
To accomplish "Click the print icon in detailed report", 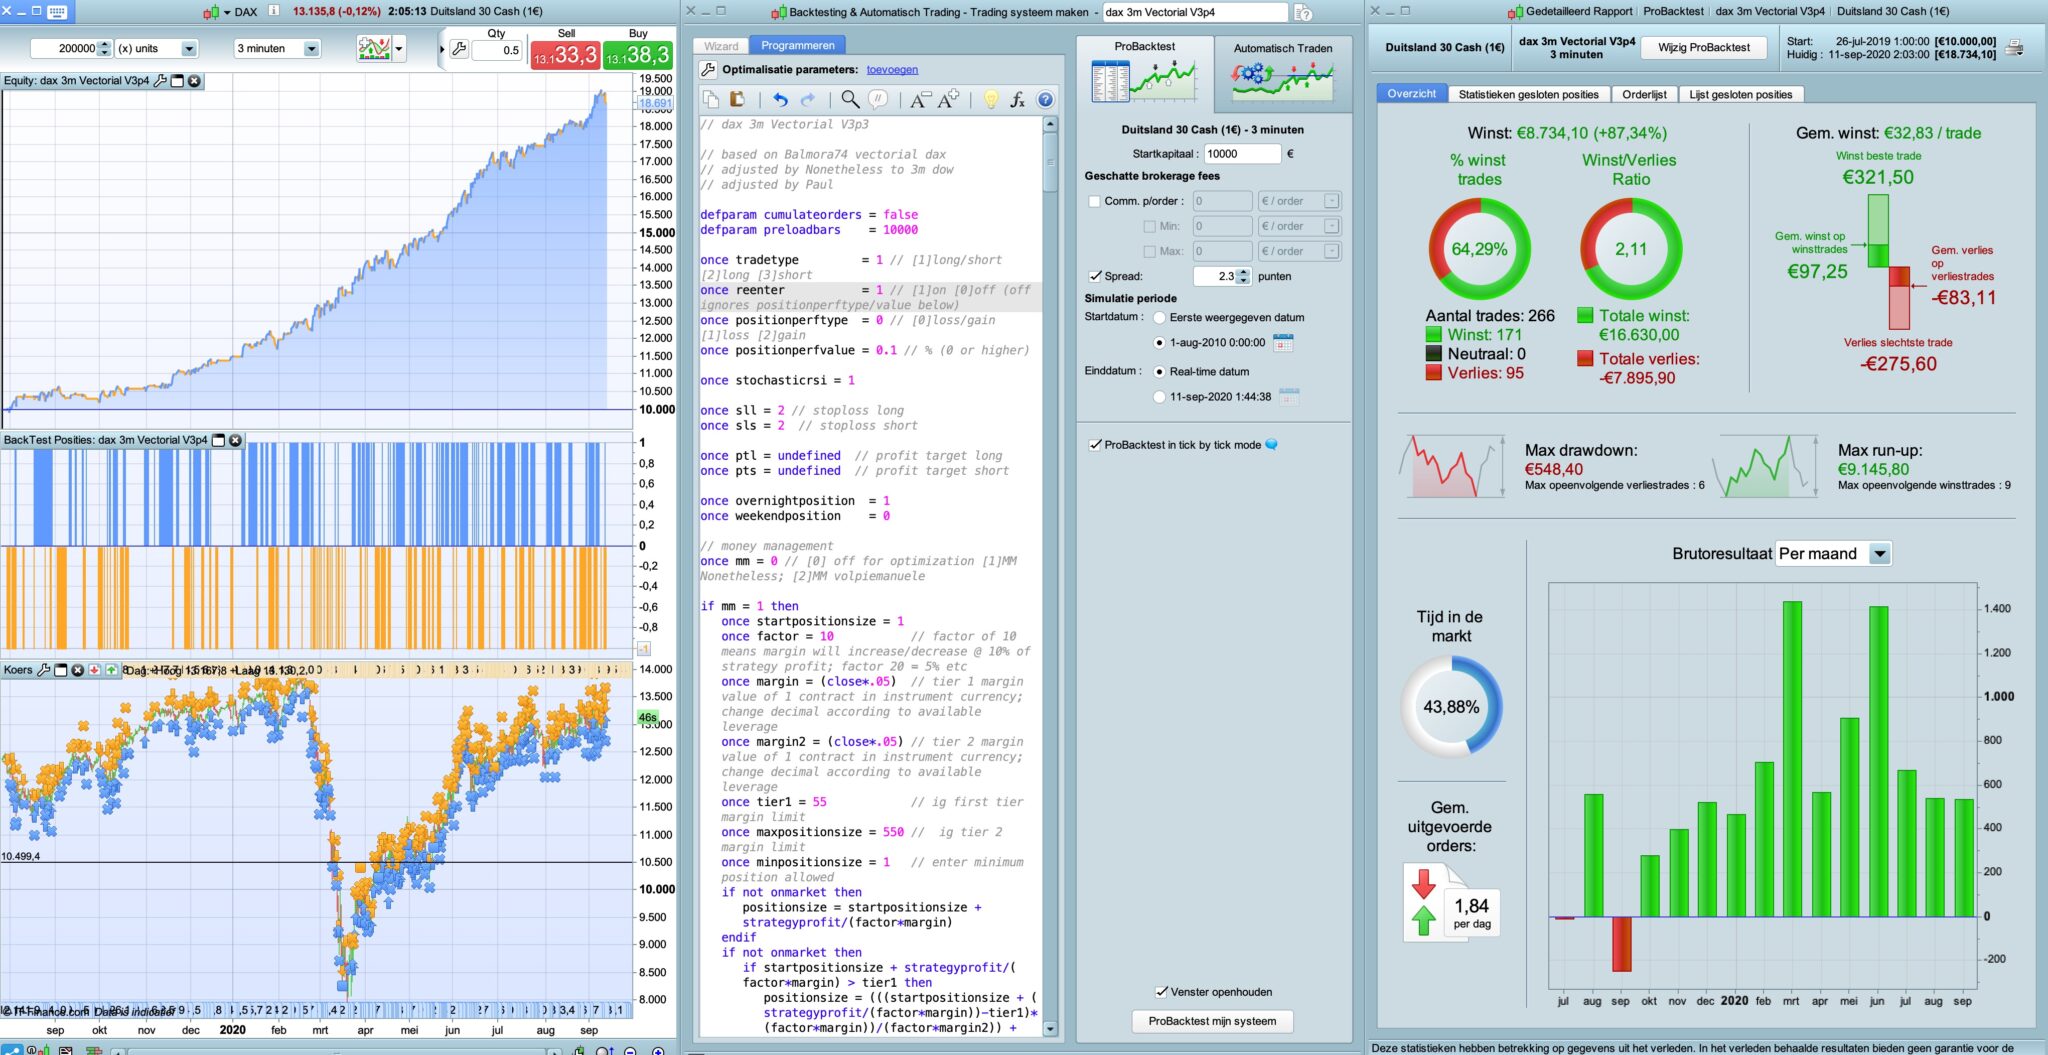I will (2015, 48).
